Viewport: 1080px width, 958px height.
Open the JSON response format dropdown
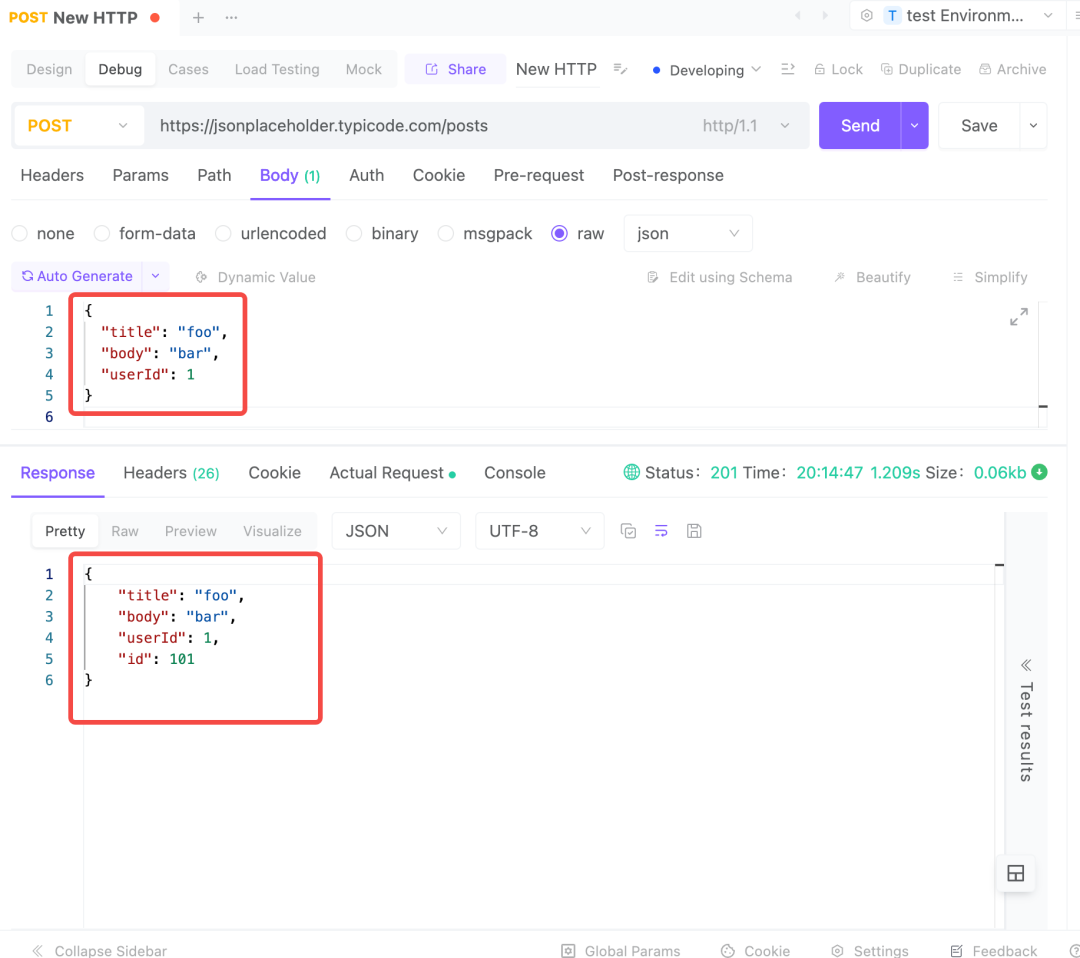pyautogui.click(x=396, y=531)
